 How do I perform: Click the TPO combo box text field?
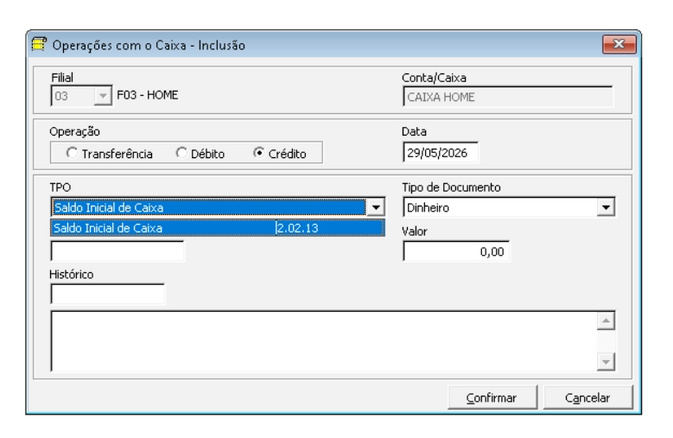tap(209, 207)
